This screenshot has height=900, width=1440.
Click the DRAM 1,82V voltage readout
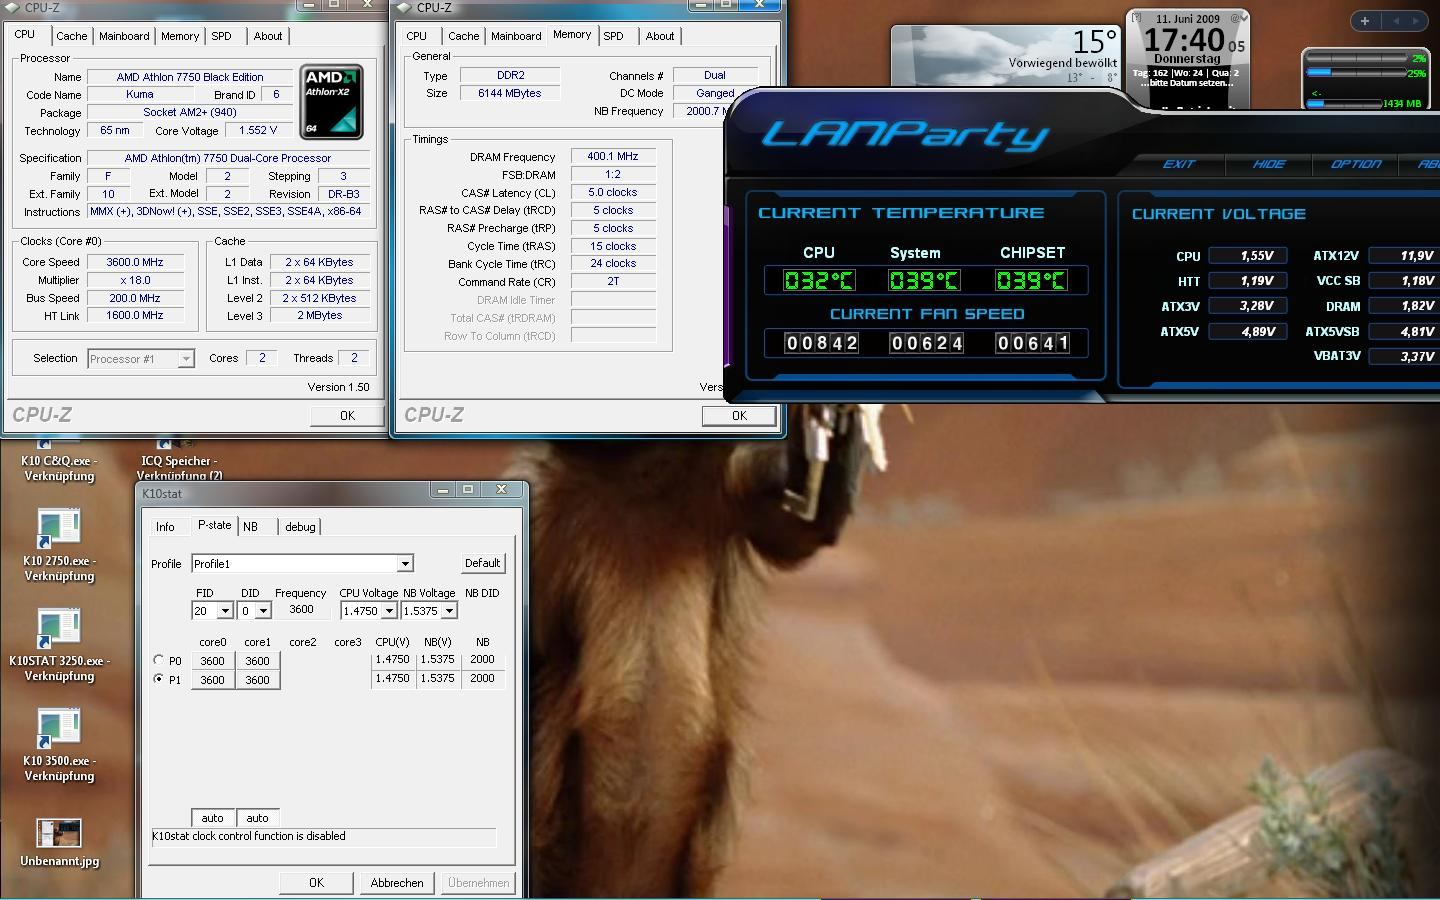coord(1405,306)
